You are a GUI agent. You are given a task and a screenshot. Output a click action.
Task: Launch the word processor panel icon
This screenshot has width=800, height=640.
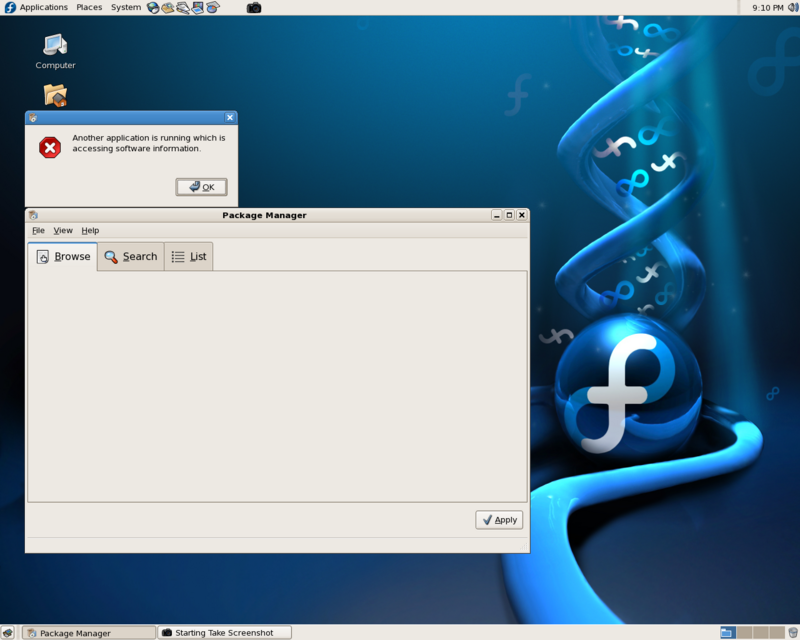(183, 8)
